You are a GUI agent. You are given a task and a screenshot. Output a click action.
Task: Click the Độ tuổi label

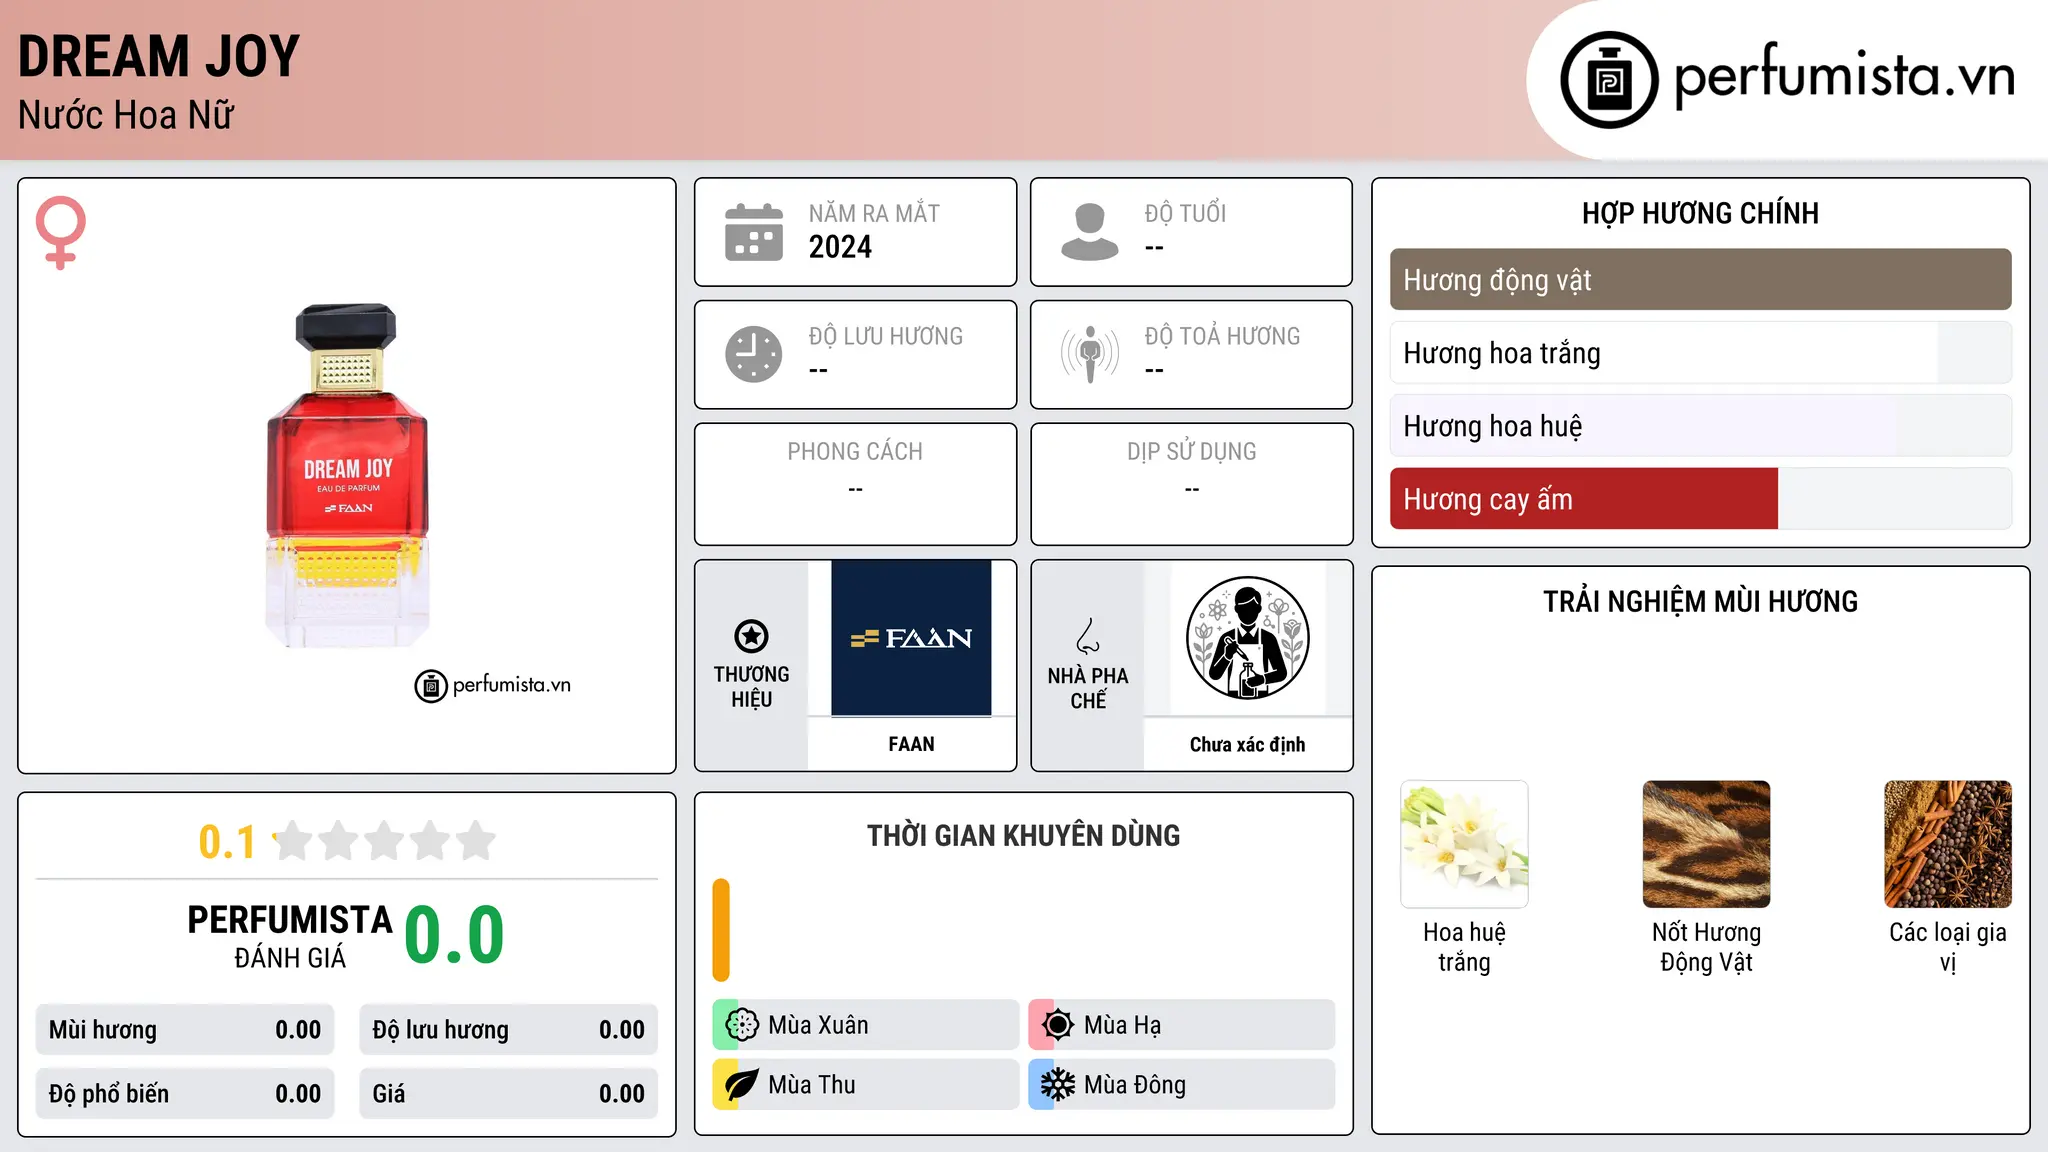point(1185,213)
